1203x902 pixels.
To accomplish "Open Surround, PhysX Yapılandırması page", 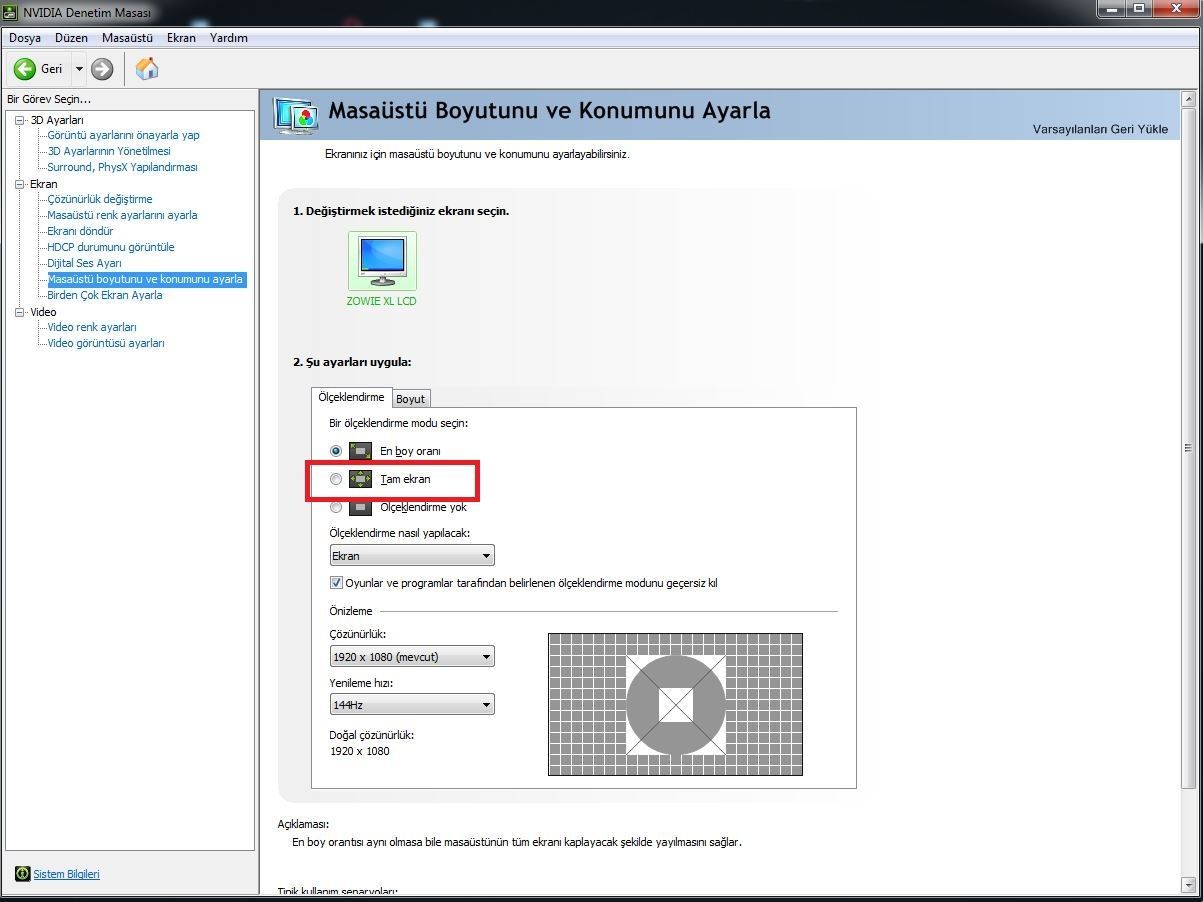I will [x=123, y=167].
